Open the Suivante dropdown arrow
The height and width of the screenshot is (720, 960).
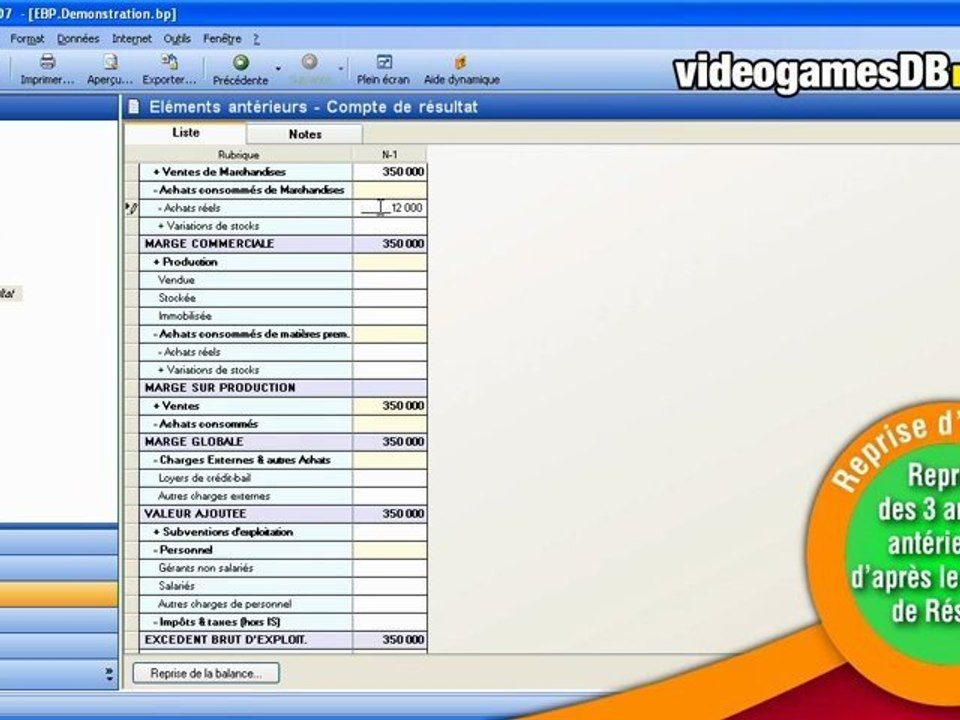(x=341, y=69)
